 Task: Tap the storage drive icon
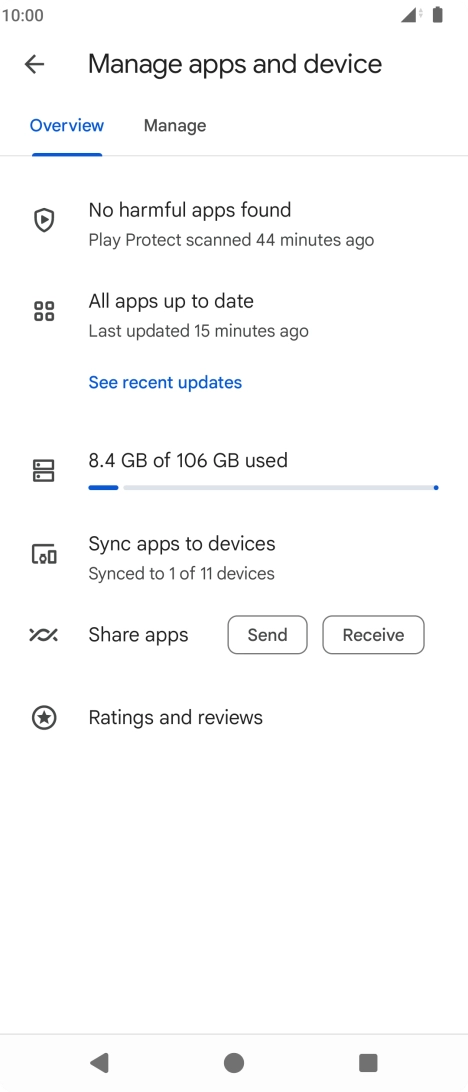pos(44,471)
